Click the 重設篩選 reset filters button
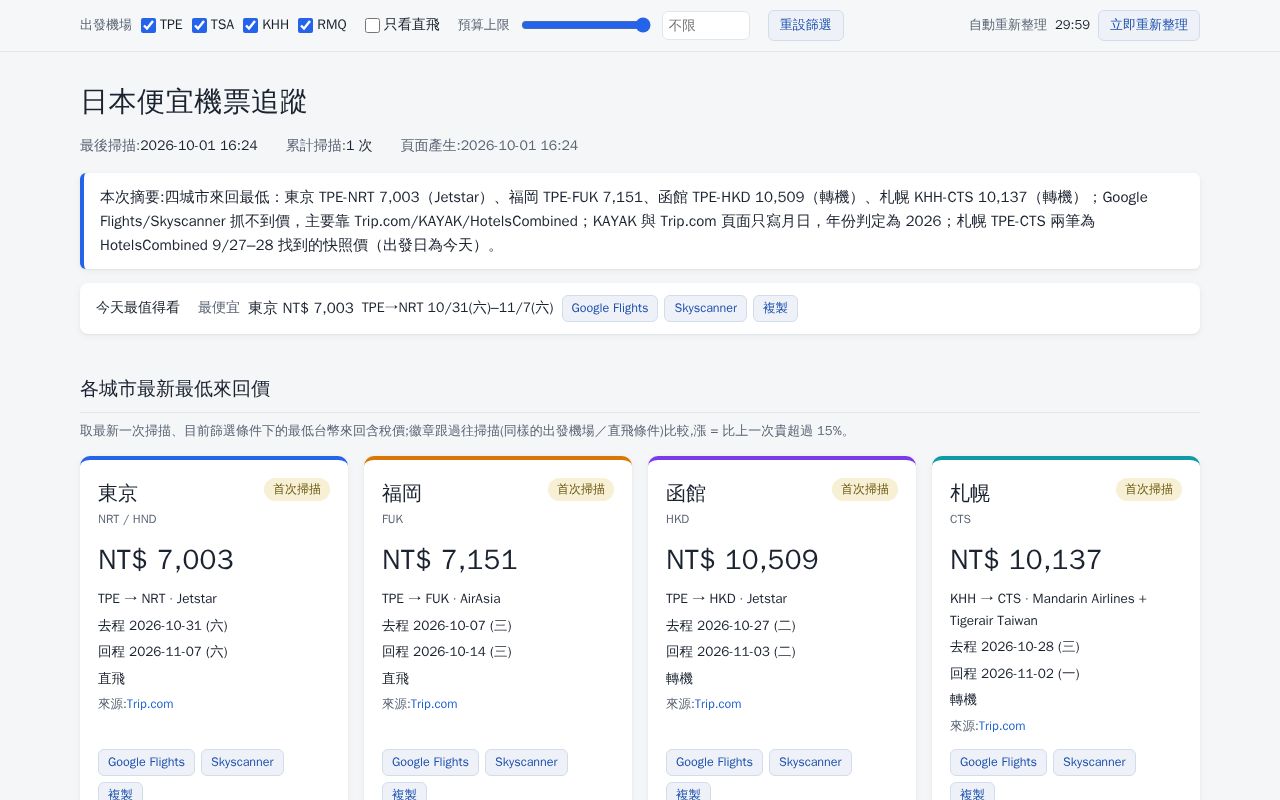Viewport: 1280px width, 800px height. (x=806, y=25)
